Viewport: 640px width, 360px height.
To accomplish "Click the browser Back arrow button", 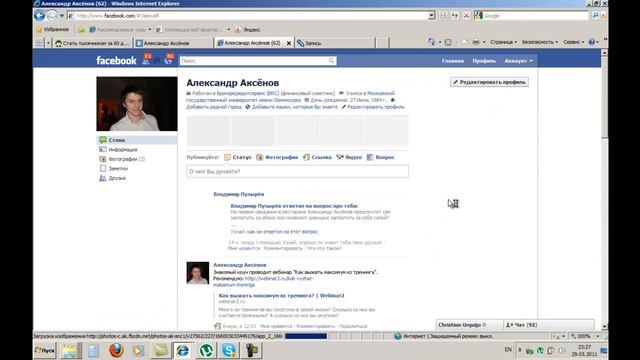I will [40, 16].
